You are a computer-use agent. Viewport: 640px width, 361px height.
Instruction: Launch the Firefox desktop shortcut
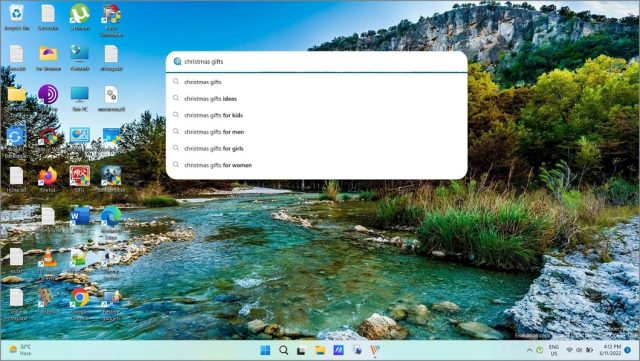pos(48,179)
